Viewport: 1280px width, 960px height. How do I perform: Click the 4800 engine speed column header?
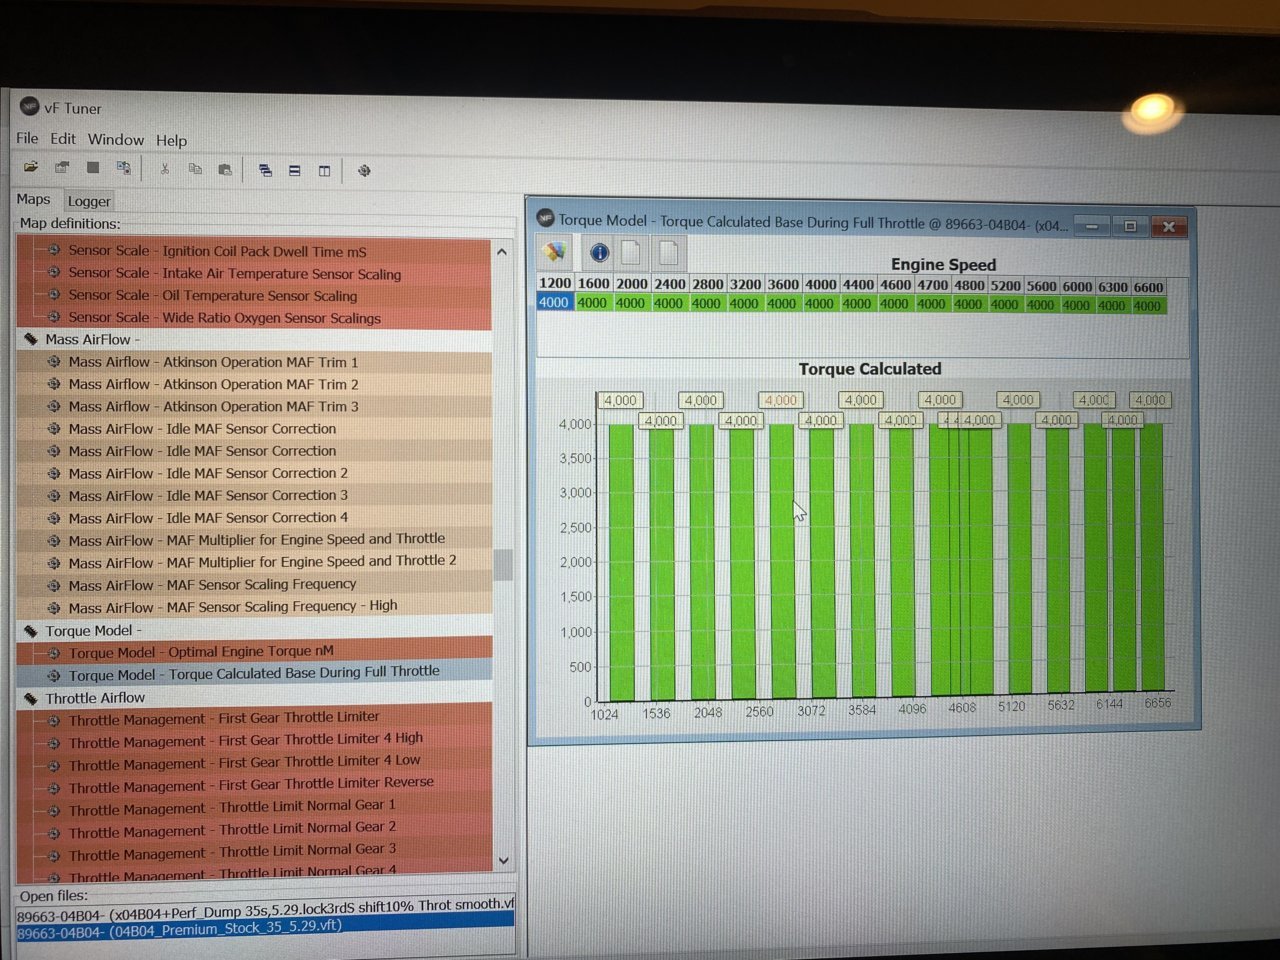point(969,286)
